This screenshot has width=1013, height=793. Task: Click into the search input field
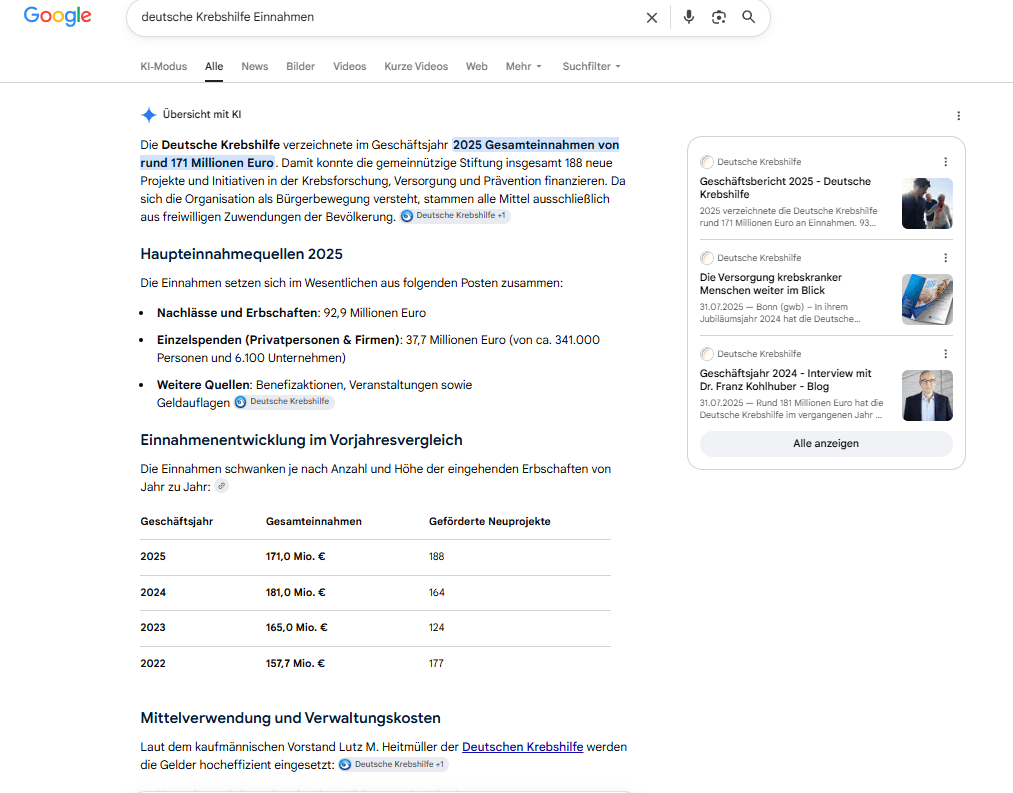(388, 17)
